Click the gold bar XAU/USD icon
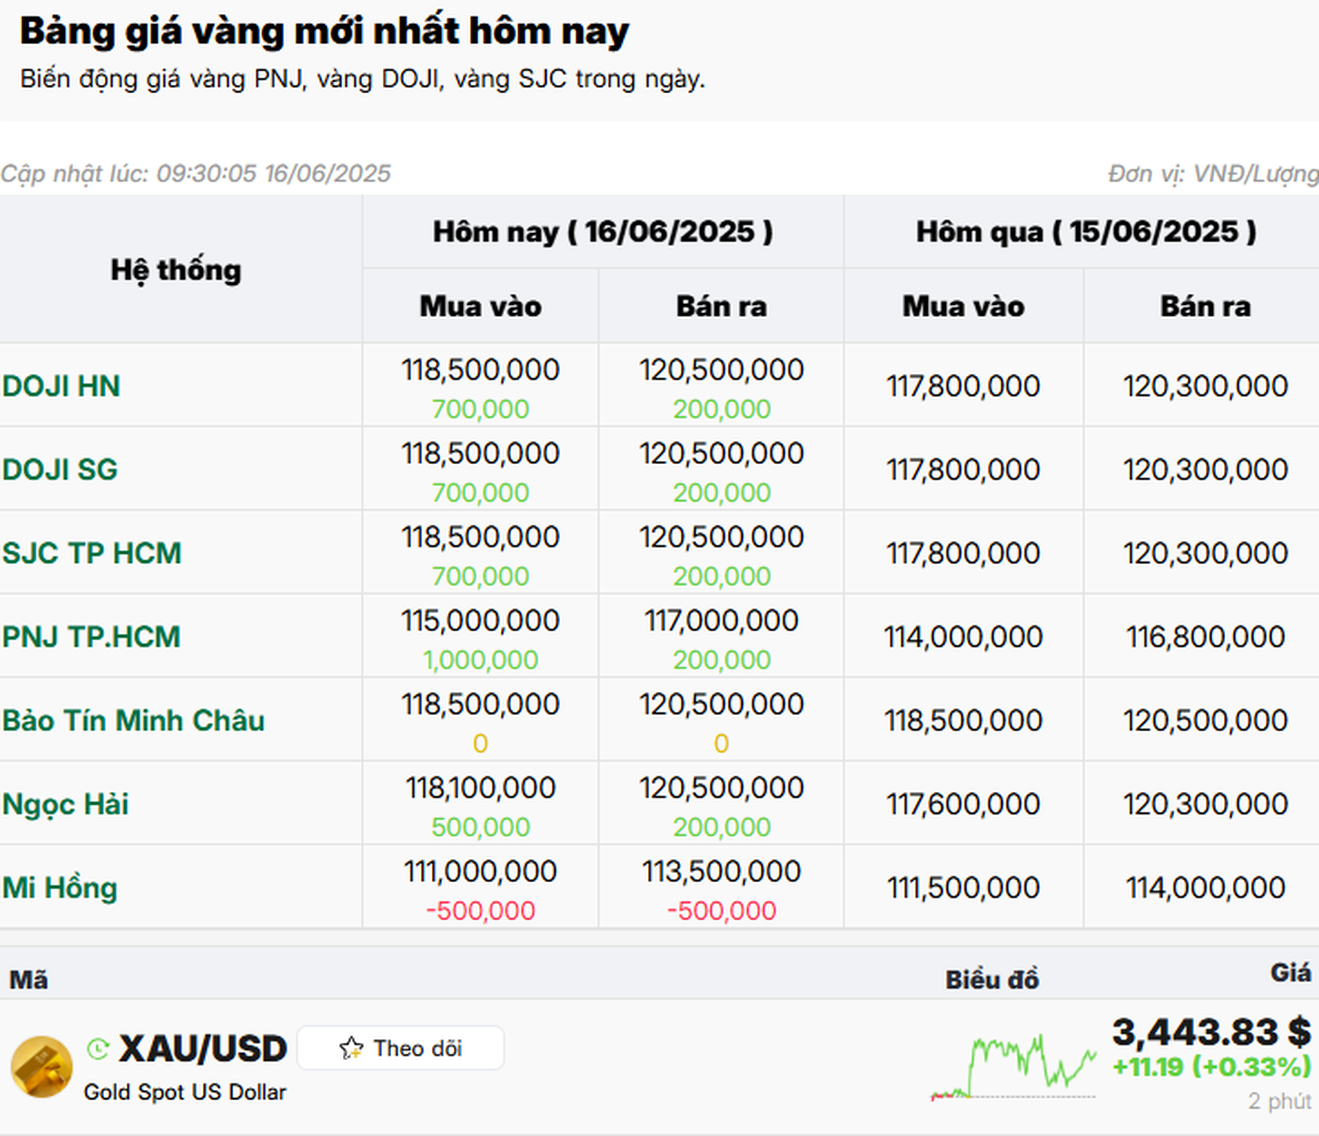Viewport: 1319px width, 1136px height. click(41, 1066)
